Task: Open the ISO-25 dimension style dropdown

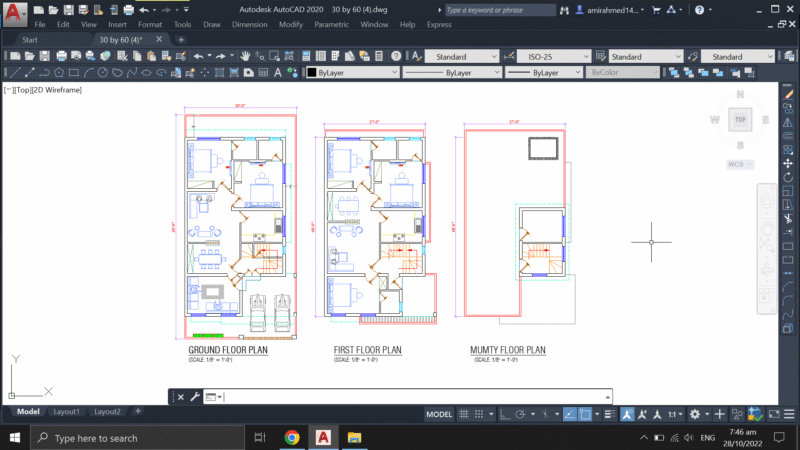Action: pos(554,57)
